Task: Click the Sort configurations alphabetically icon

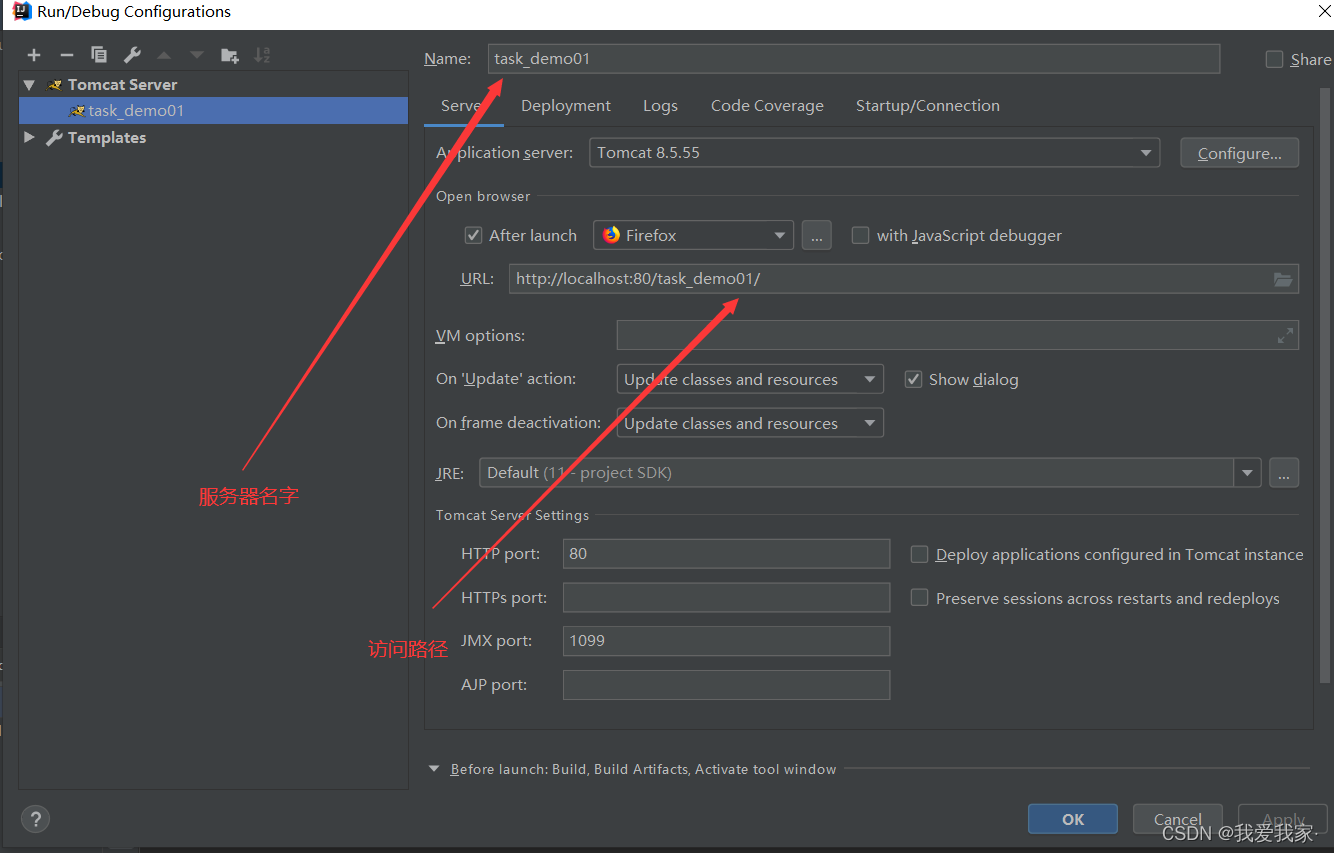Action: 262,55
